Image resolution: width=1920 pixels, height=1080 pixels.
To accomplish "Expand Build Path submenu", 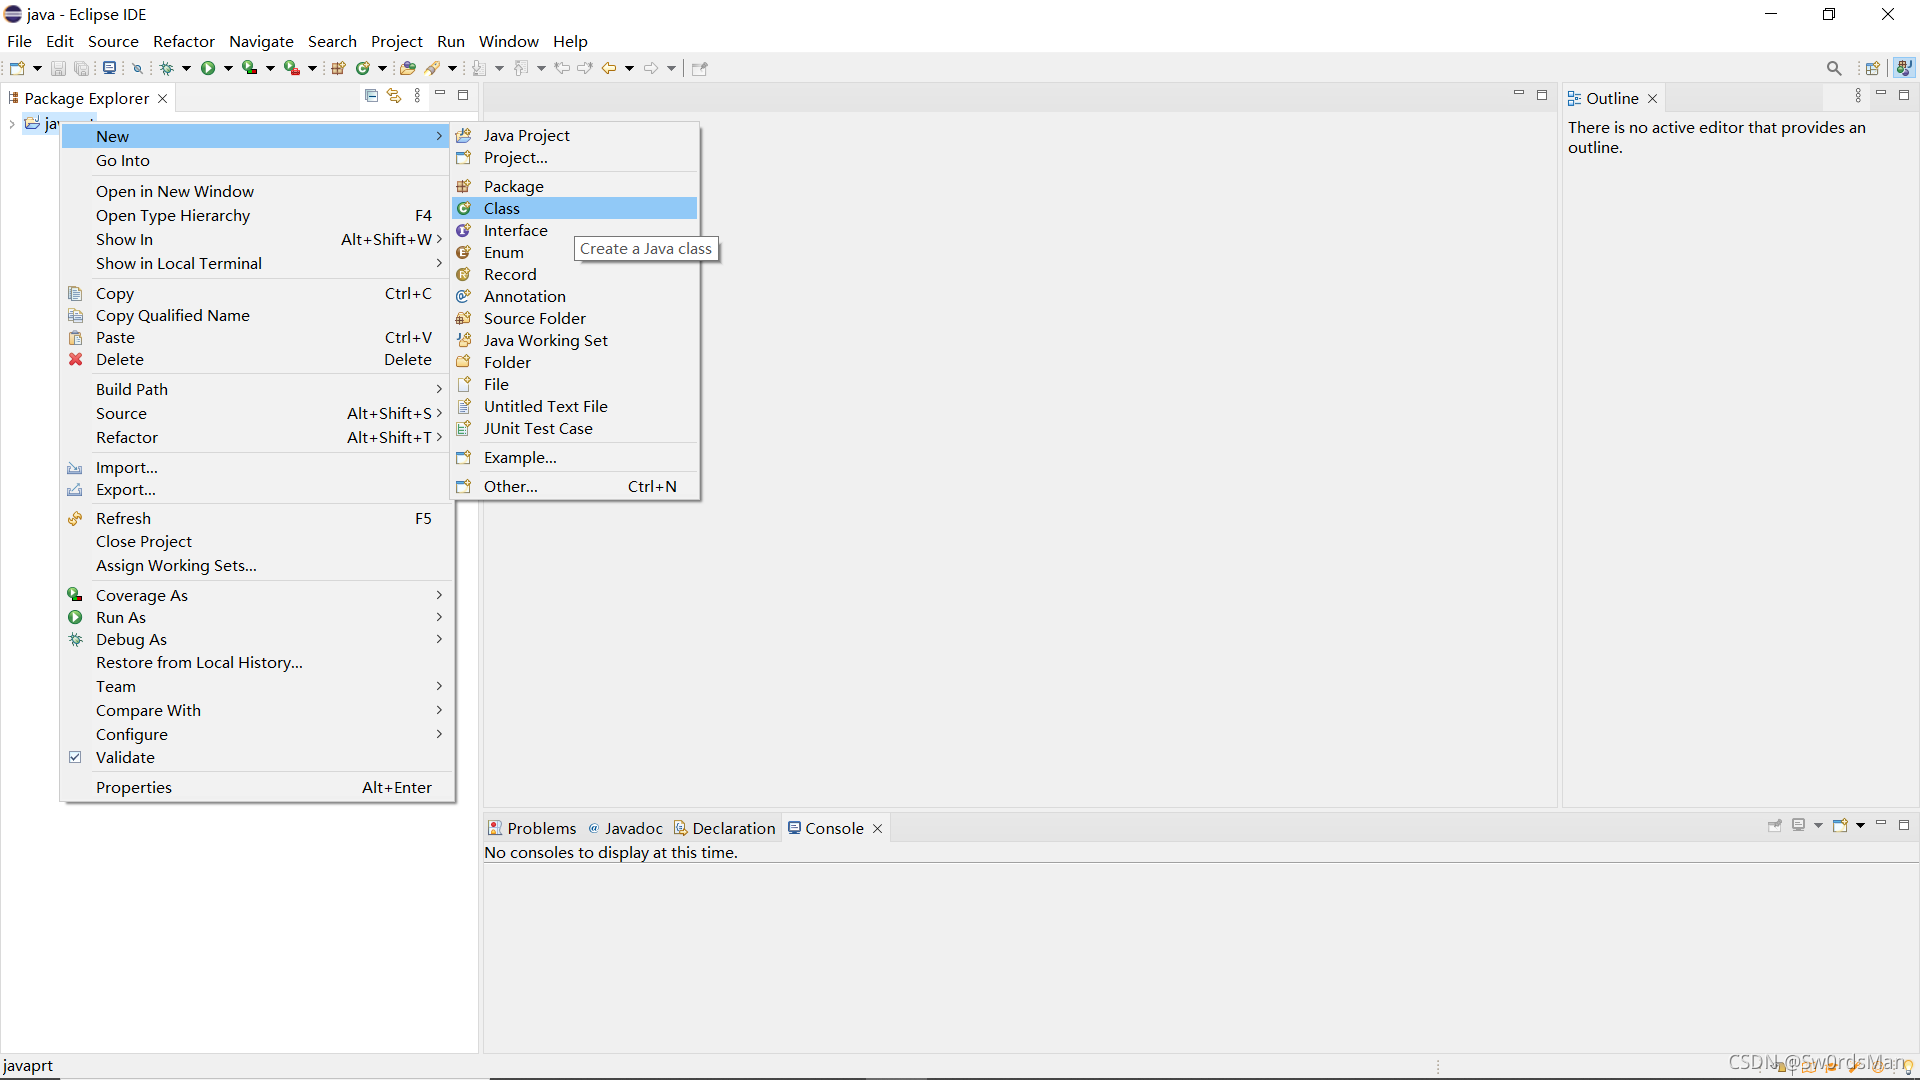I will [256, 389].
